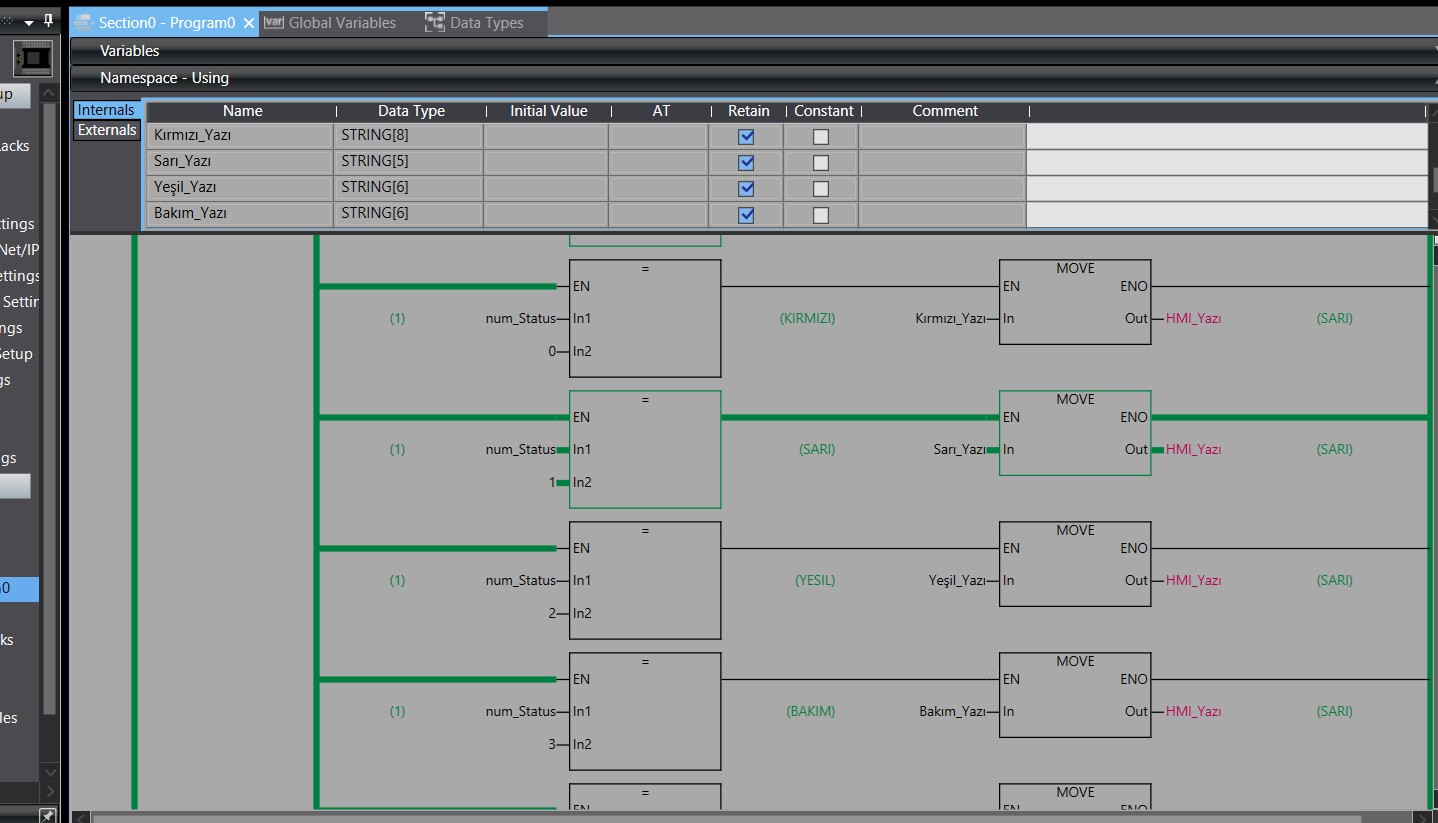This screenshot has height=823, width=1438.
Task: Enable Constant for Kırmızı_Yazı
Action: click(x=821, y=136)
